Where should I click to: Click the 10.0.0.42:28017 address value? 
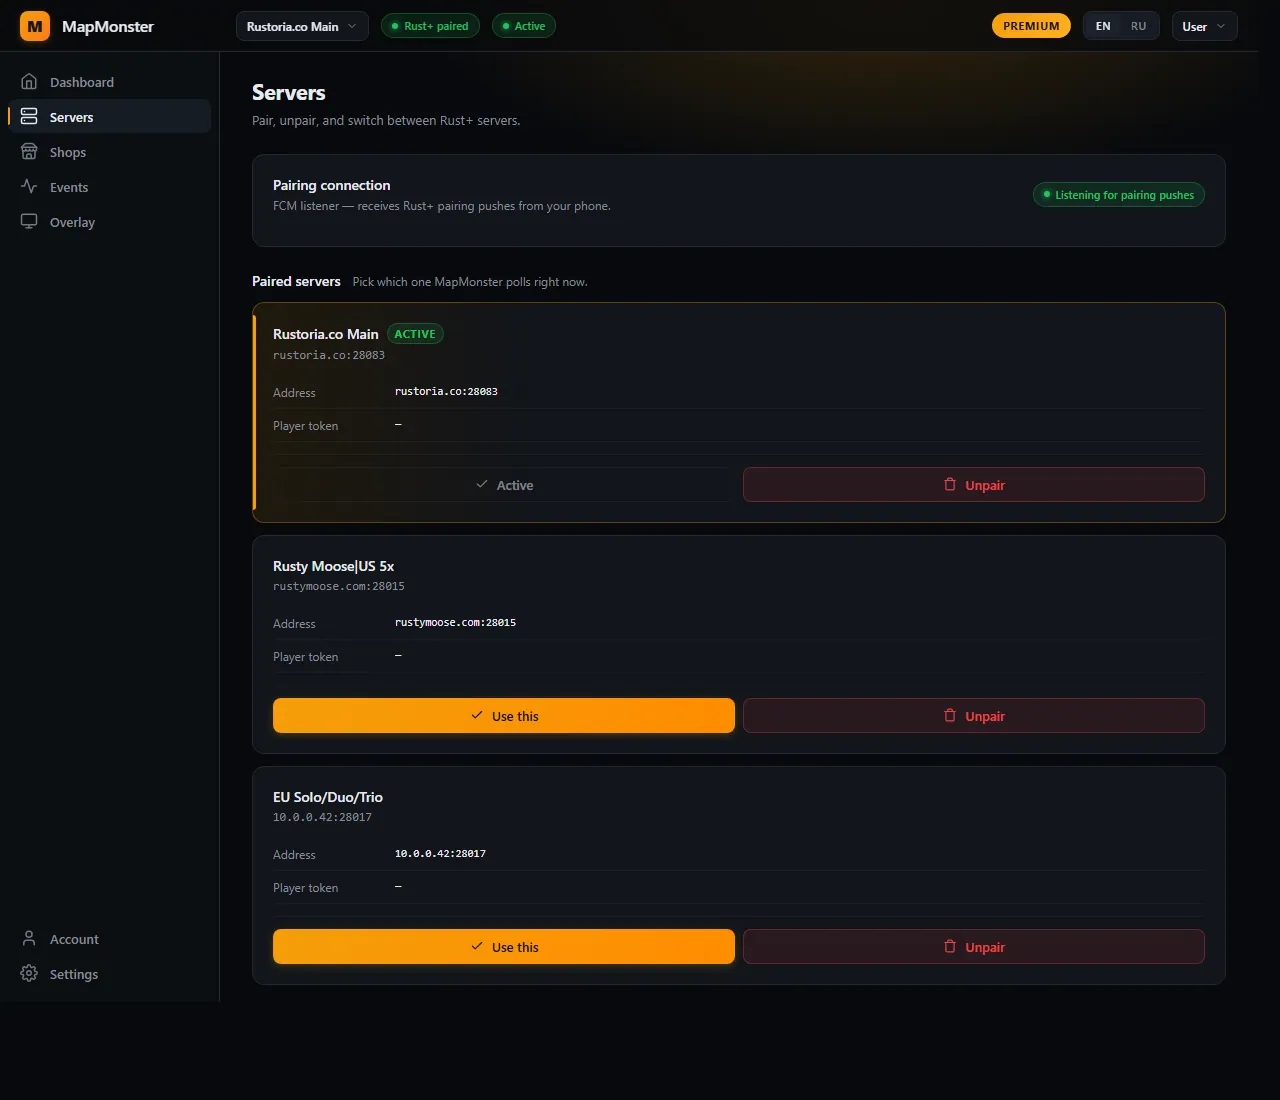click(x=440, y=853)
